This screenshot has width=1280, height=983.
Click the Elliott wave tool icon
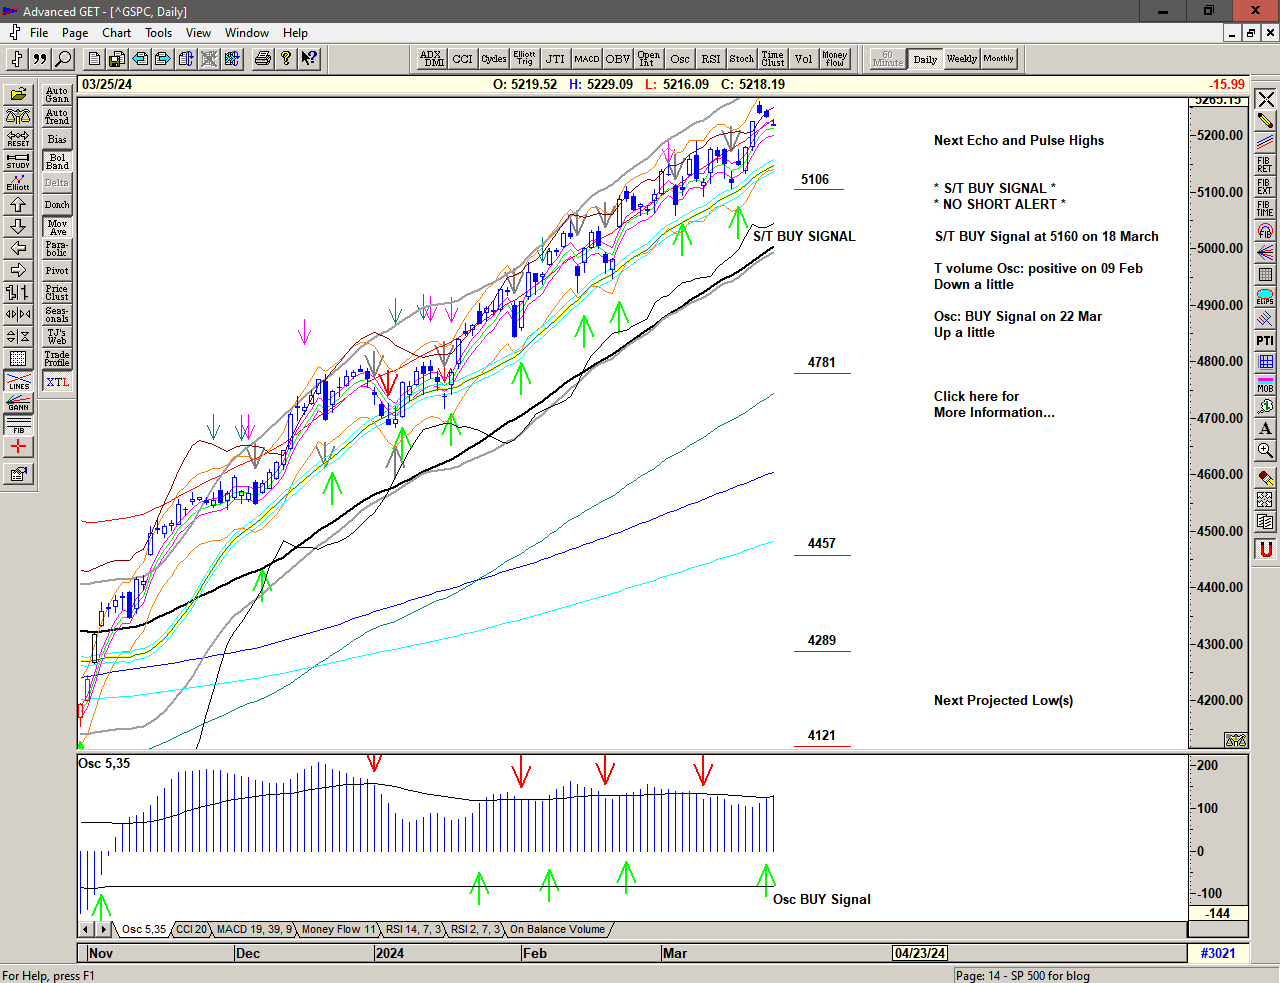[x=18, y=182]
